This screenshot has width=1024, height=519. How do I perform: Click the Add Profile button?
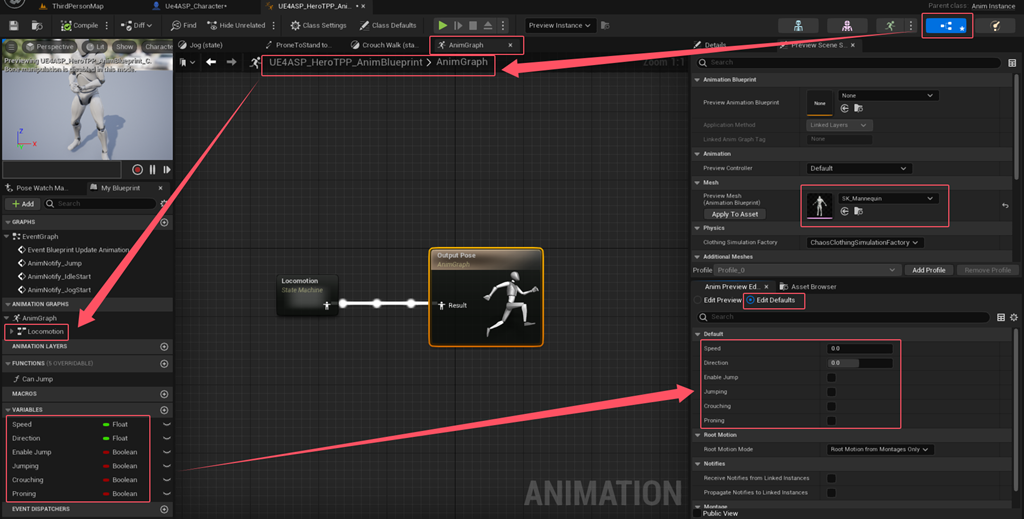click(x=929, y=270)
